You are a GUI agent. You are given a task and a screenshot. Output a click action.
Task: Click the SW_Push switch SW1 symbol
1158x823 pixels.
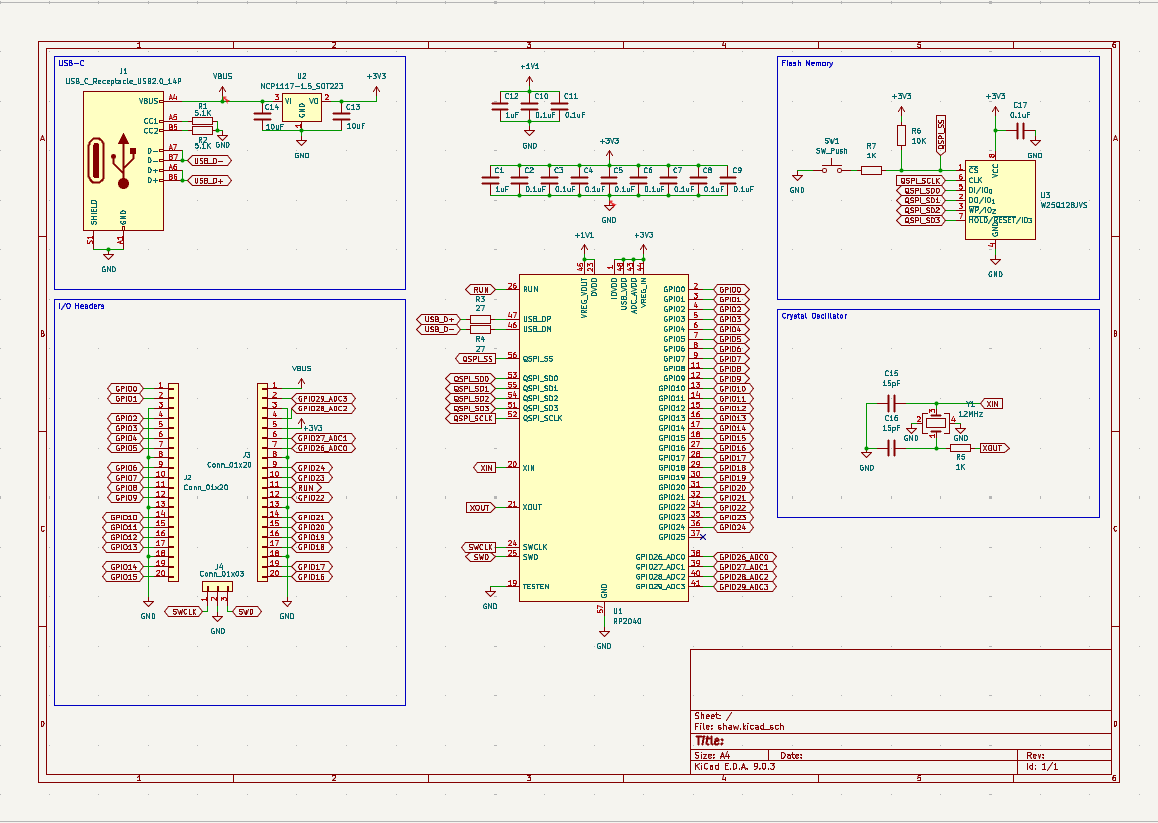tap(832, 170)
